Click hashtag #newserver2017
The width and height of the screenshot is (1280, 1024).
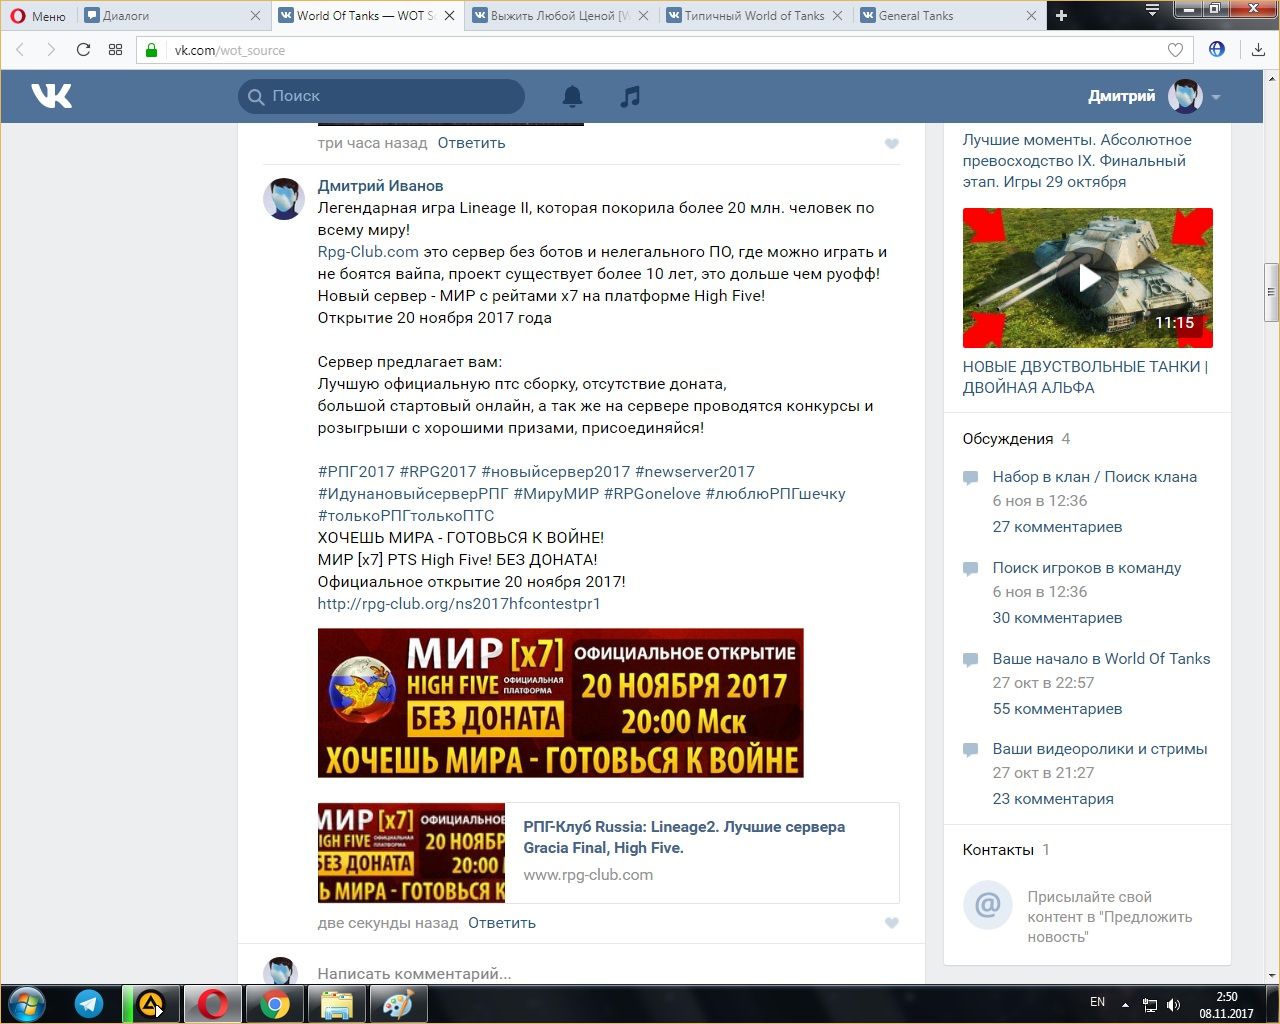[695, 472]
